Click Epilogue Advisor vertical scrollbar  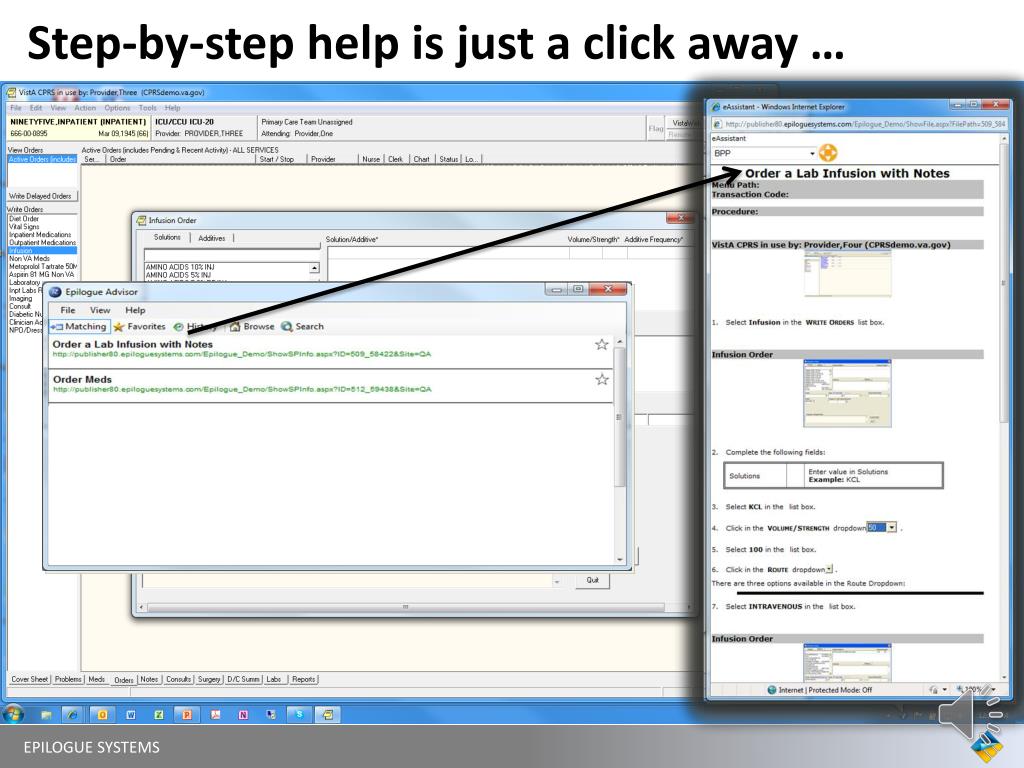(x=620, y=451)
